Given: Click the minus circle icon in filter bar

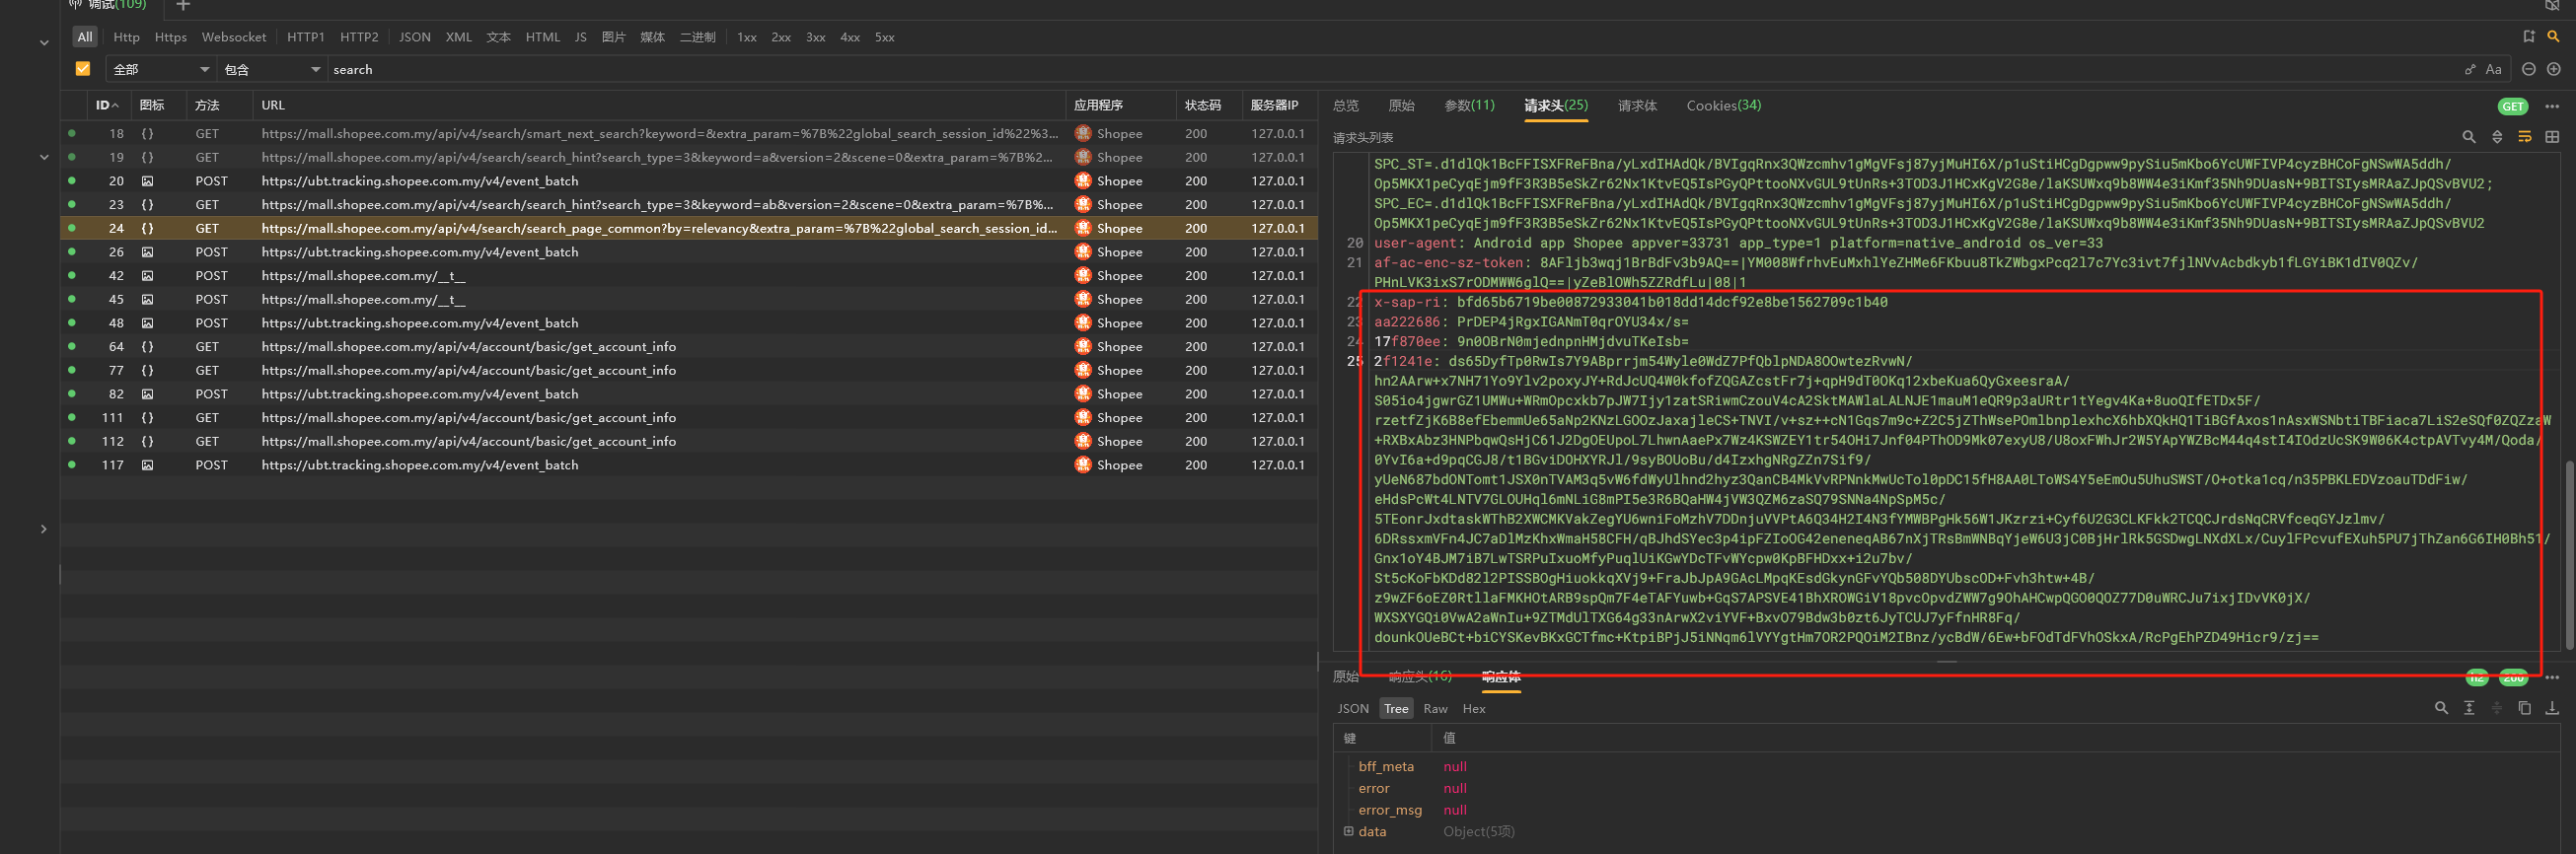Looking at the screenshot, I should pyautogui.click(x=2529, y=69).
